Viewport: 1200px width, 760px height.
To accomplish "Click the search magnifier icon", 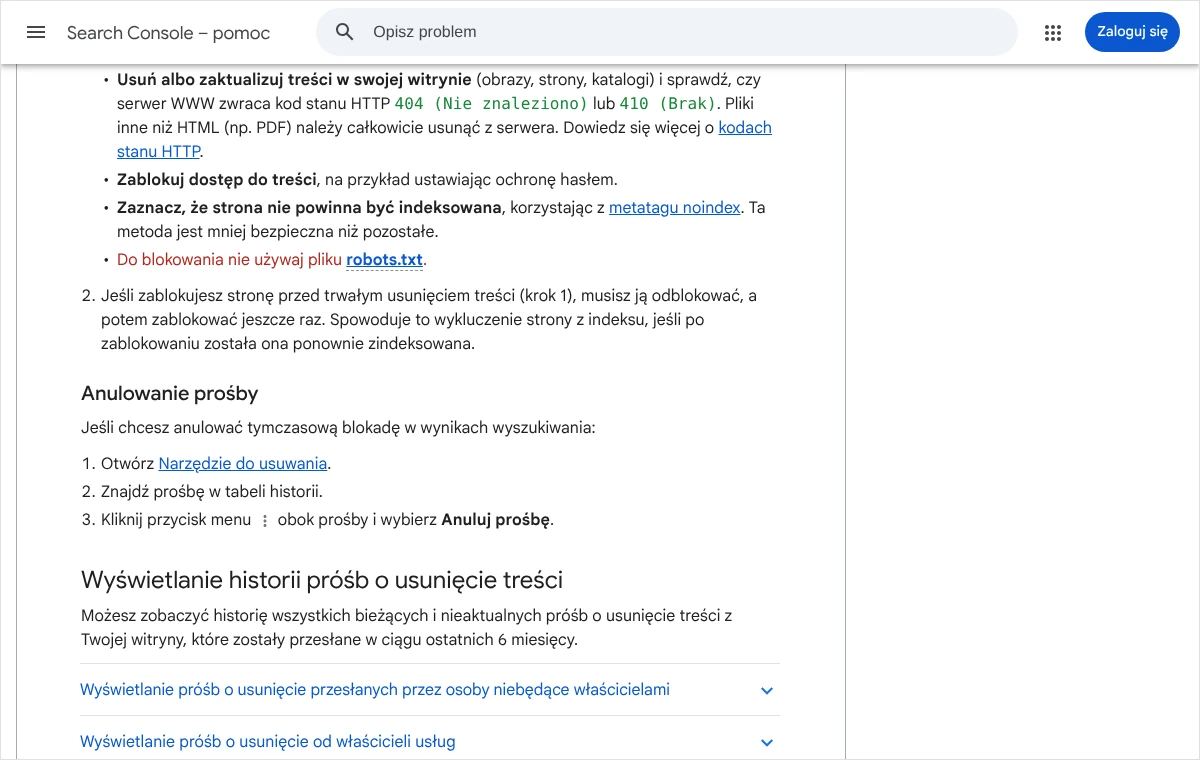I will point(345,32).
